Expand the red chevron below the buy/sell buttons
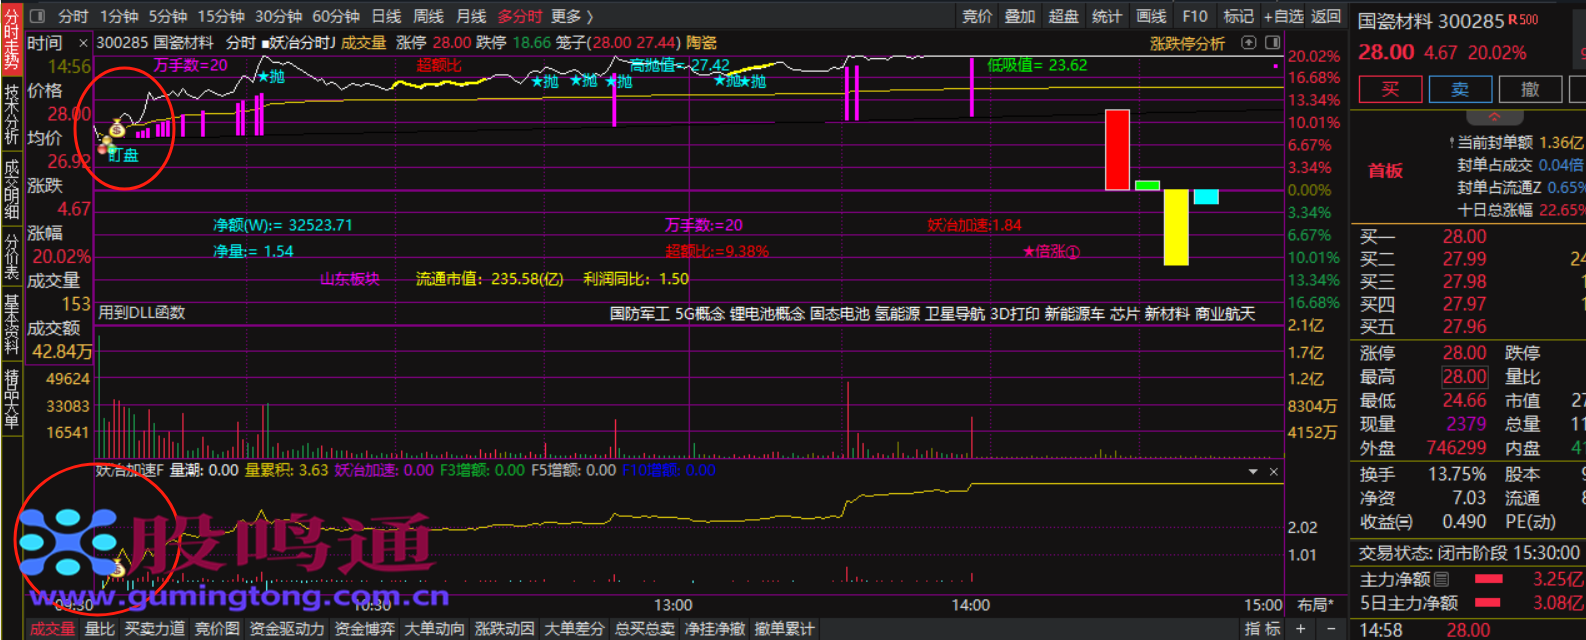The height and width of the screenshot is (640, 1586). pyautogui.click(x=1466, y=117)
